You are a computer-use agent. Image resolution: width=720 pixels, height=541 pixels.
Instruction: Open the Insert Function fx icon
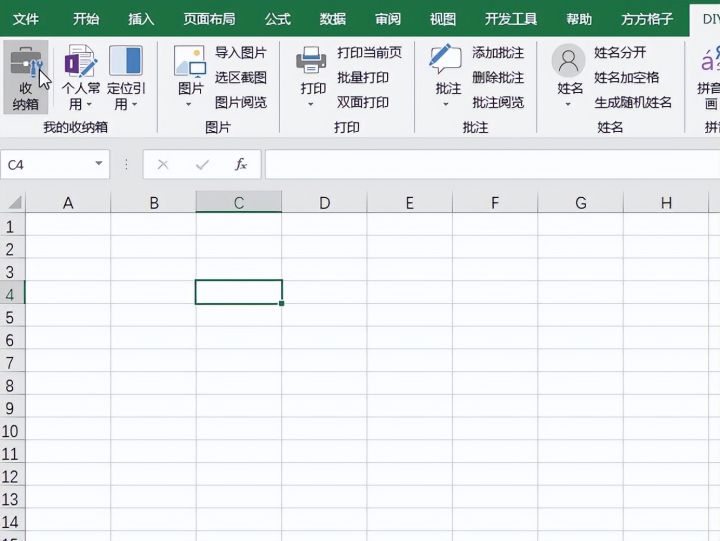(241, 164)
